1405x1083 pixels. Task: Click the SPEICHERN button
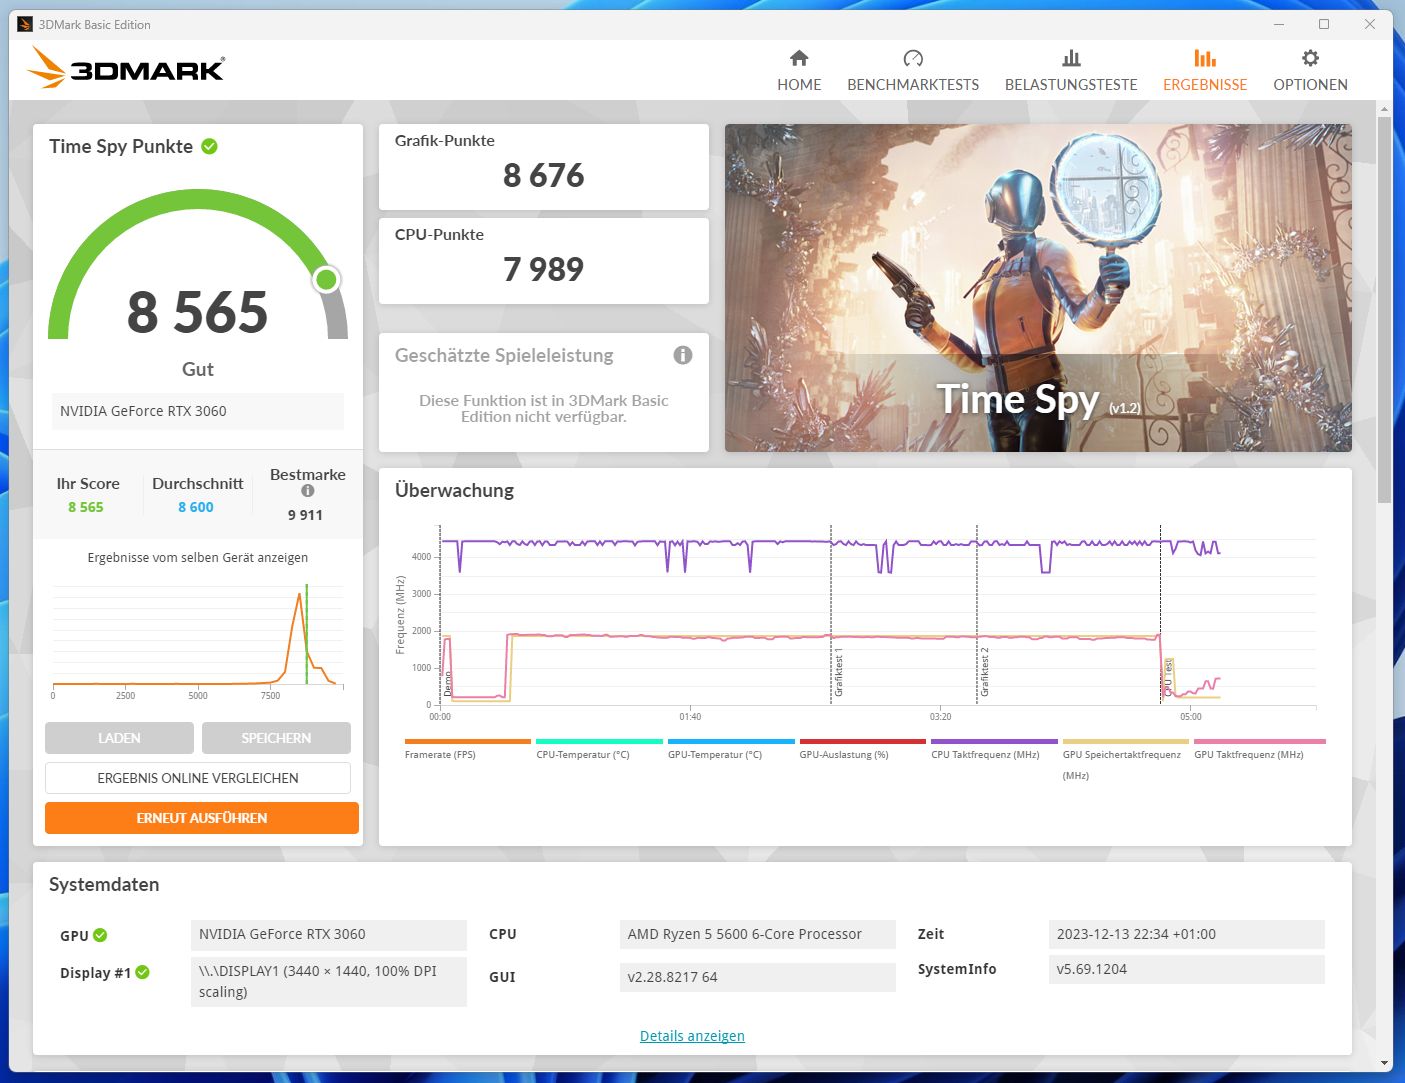pyautogui.click(x=276, y=738)
